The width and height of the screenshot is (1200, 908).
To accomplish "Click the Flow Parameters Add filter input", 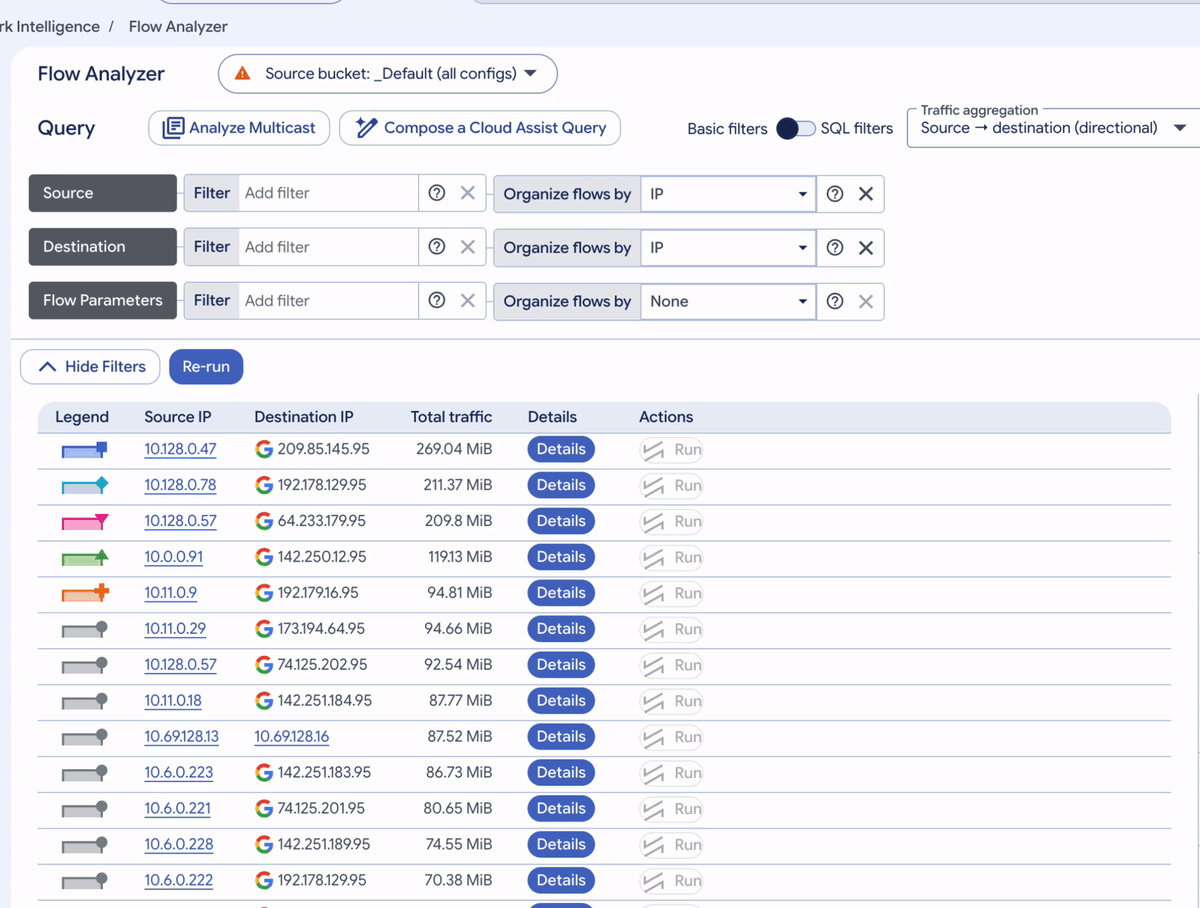I will tap(329, 300).
